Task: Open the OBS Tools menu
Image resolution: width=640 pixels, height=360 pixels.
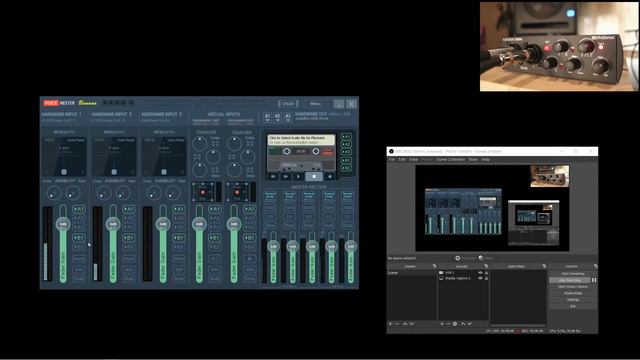Action: pyautogui.click(x=473, y=160)
